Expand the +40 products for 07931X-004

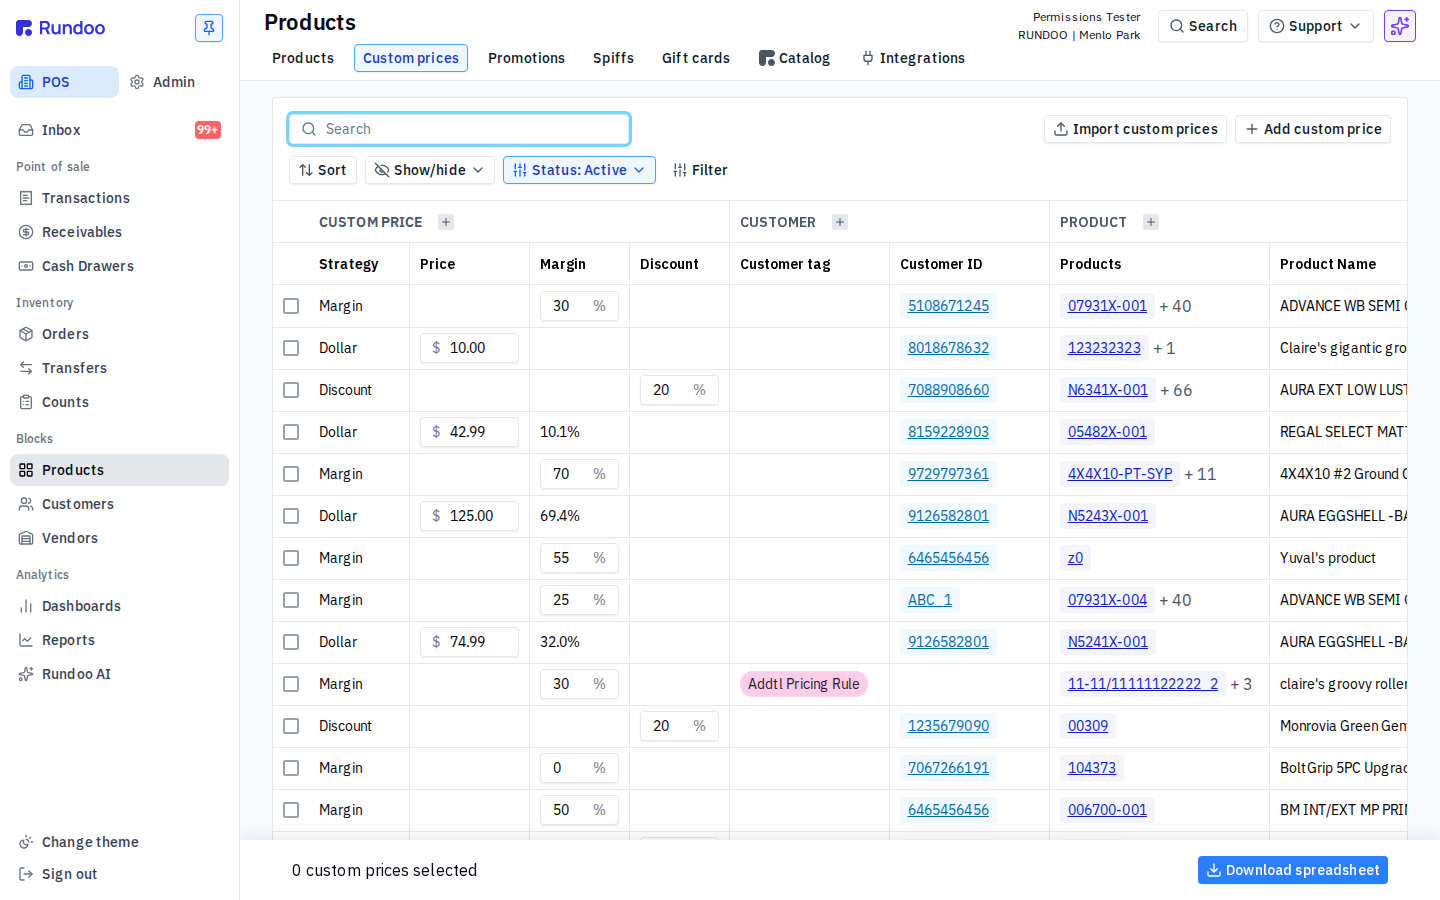point(1175,600)
